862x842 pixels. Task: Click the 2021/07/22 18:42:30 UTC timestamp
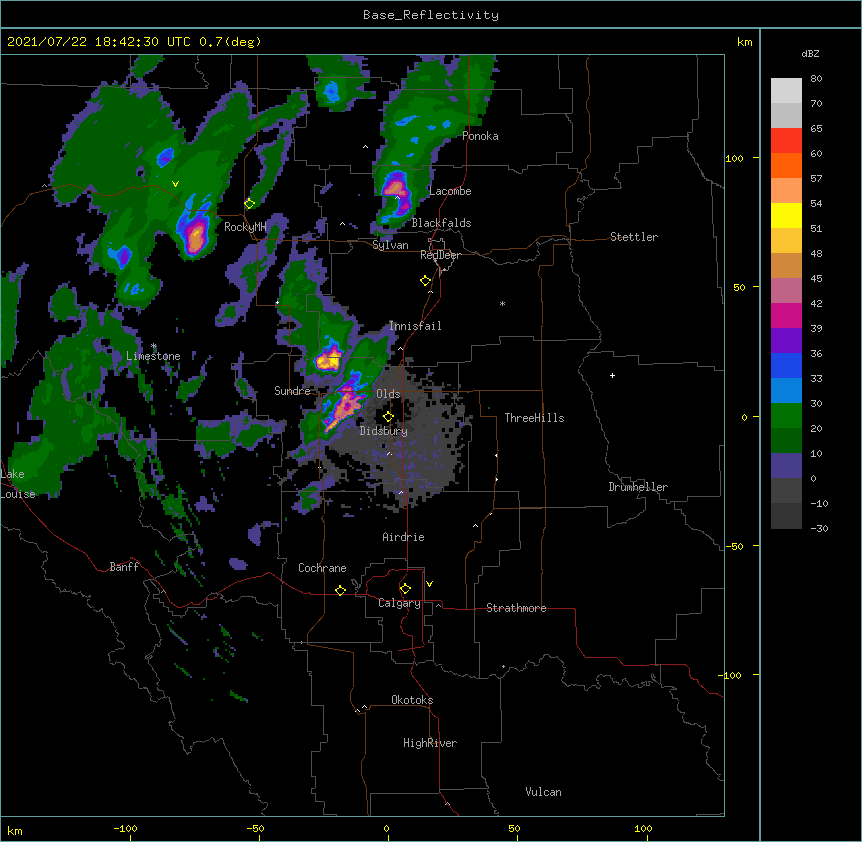[99, 42]
